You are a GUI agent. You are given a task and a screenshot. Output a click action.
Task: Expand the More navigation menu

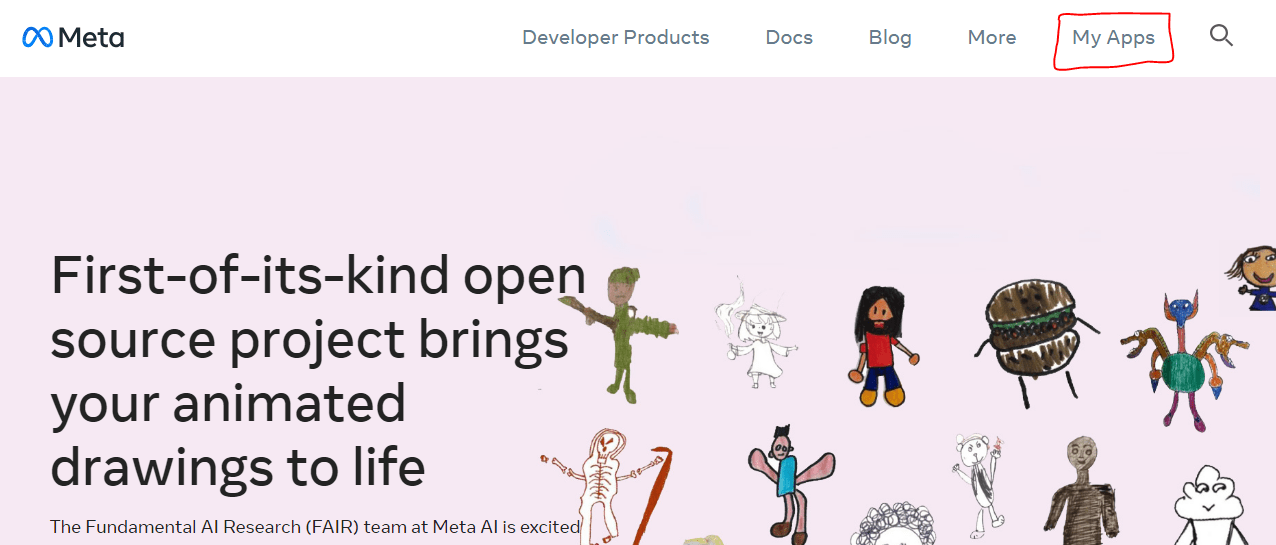(991, 37)
